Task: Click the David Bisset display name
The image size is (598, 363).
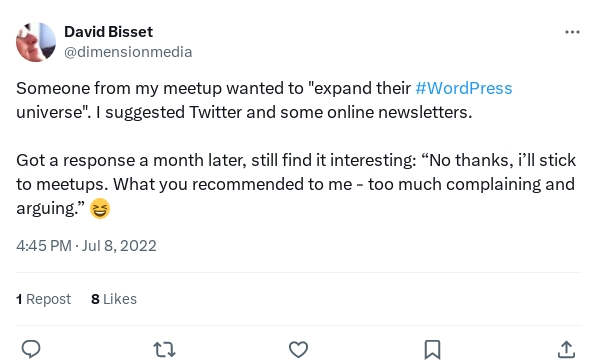Action: pyautogui.click(x=108, y=32)
